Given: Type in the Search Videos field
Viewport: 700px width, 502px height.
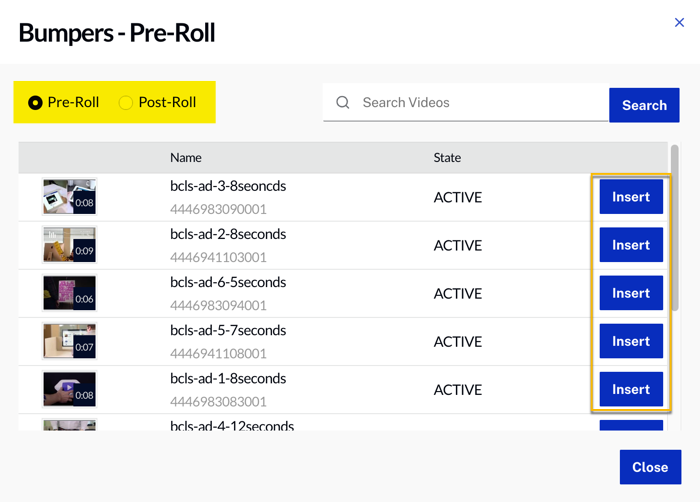Looking at the screenshot, I should (x=480, y=103).
